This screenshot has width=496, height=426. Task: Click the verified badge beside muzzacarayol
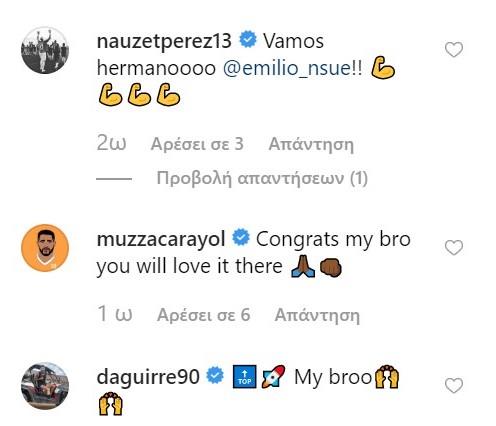click(241, 237)
